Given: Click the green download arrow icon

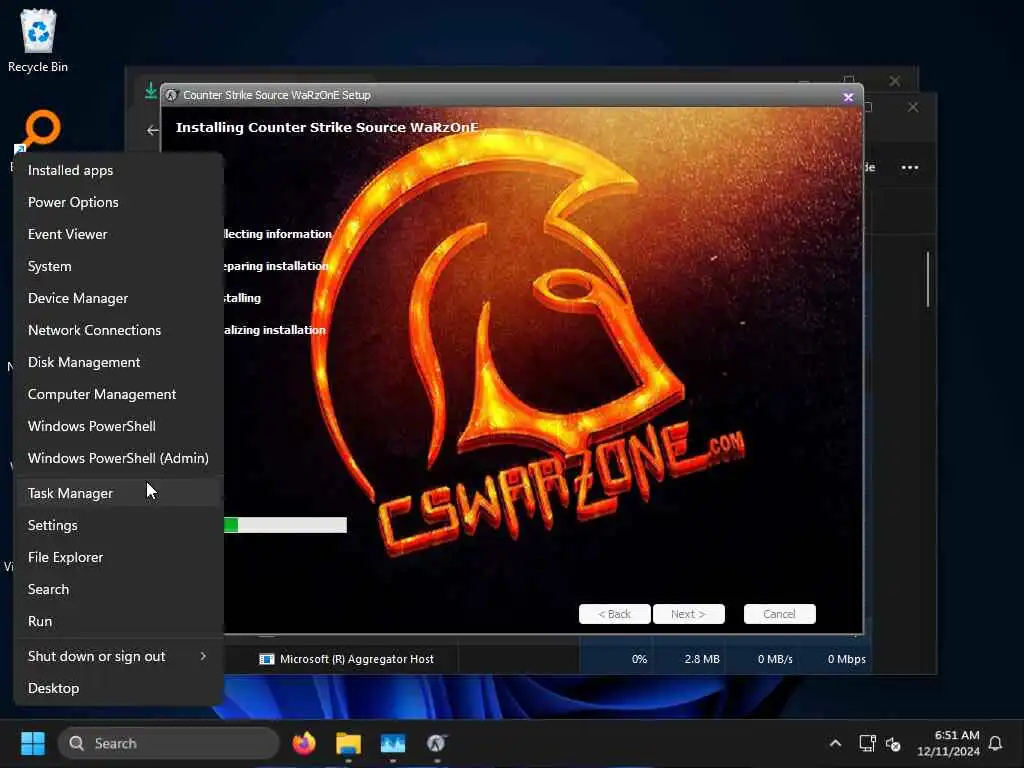Looking at the screenshot, I should tap(151, 90).
